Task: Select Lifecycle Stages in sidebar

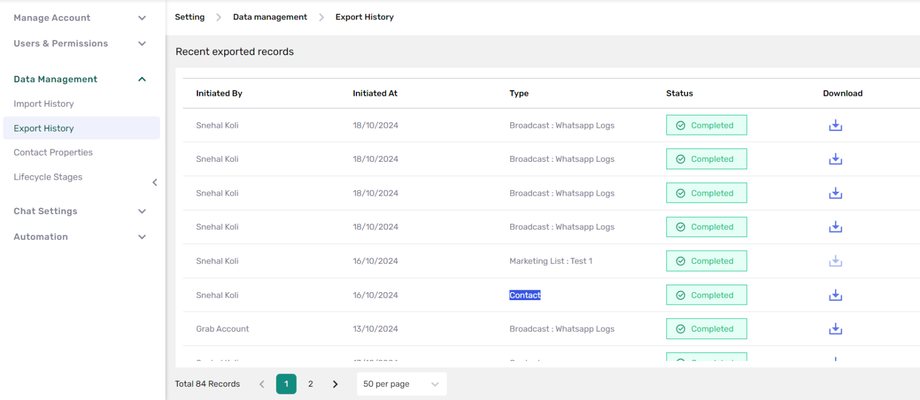Action: click(48, 177)
